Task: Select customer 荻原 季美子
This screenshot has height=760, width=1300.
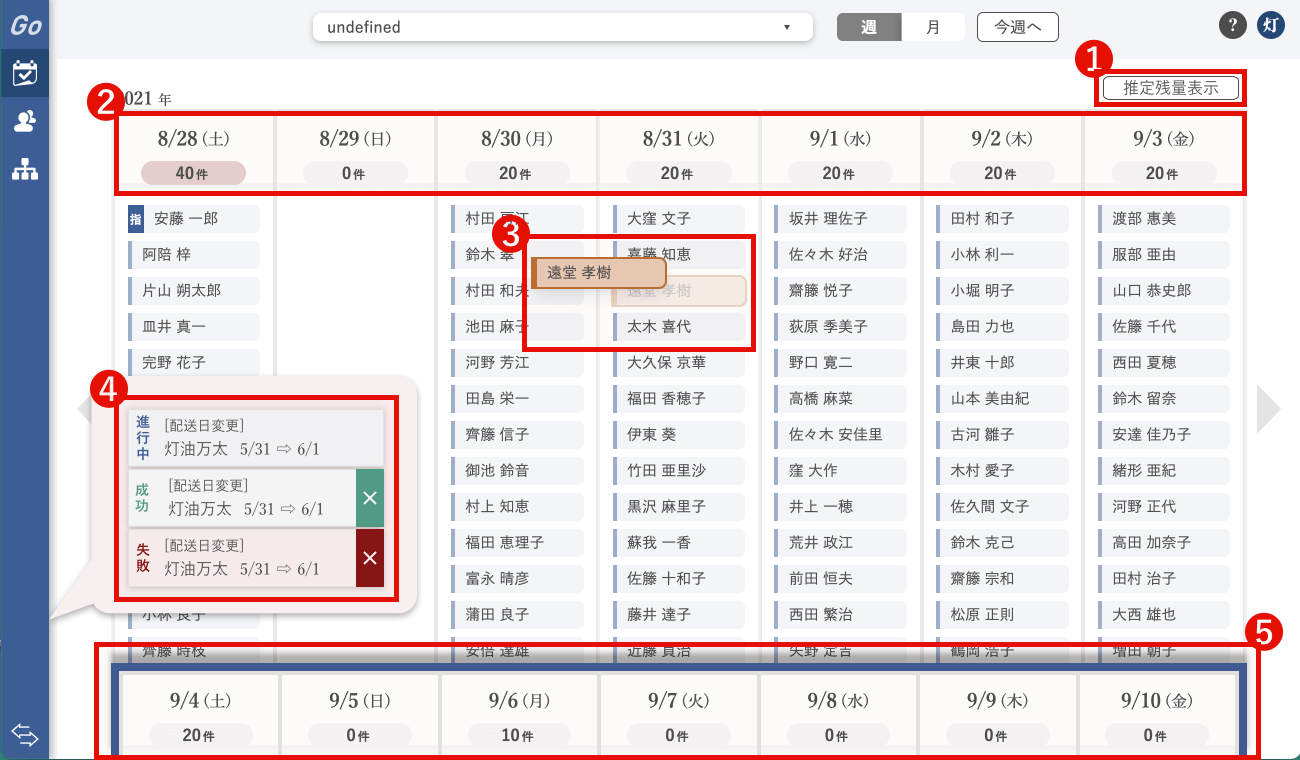Action: click(841, 327)
